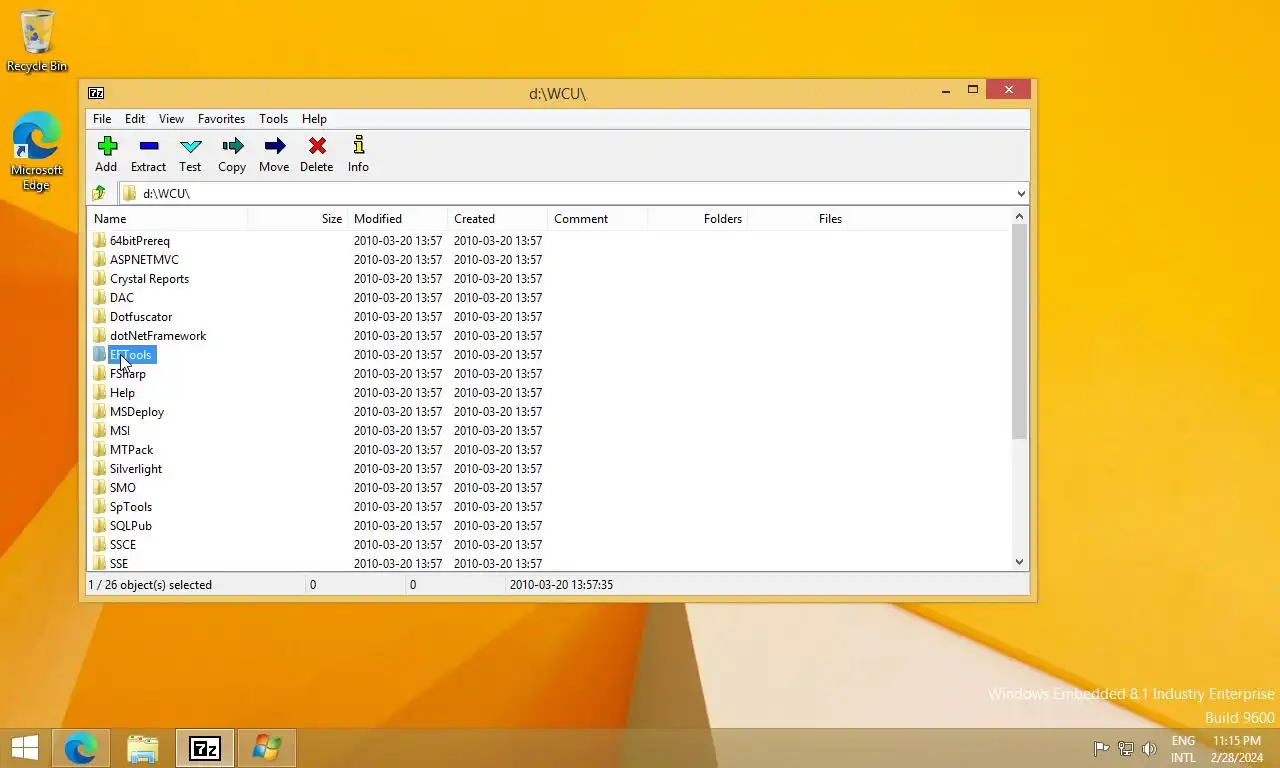Select the MSDeploy folder
The width and height of the screenshot is (1280, 768).
(137, 412)
